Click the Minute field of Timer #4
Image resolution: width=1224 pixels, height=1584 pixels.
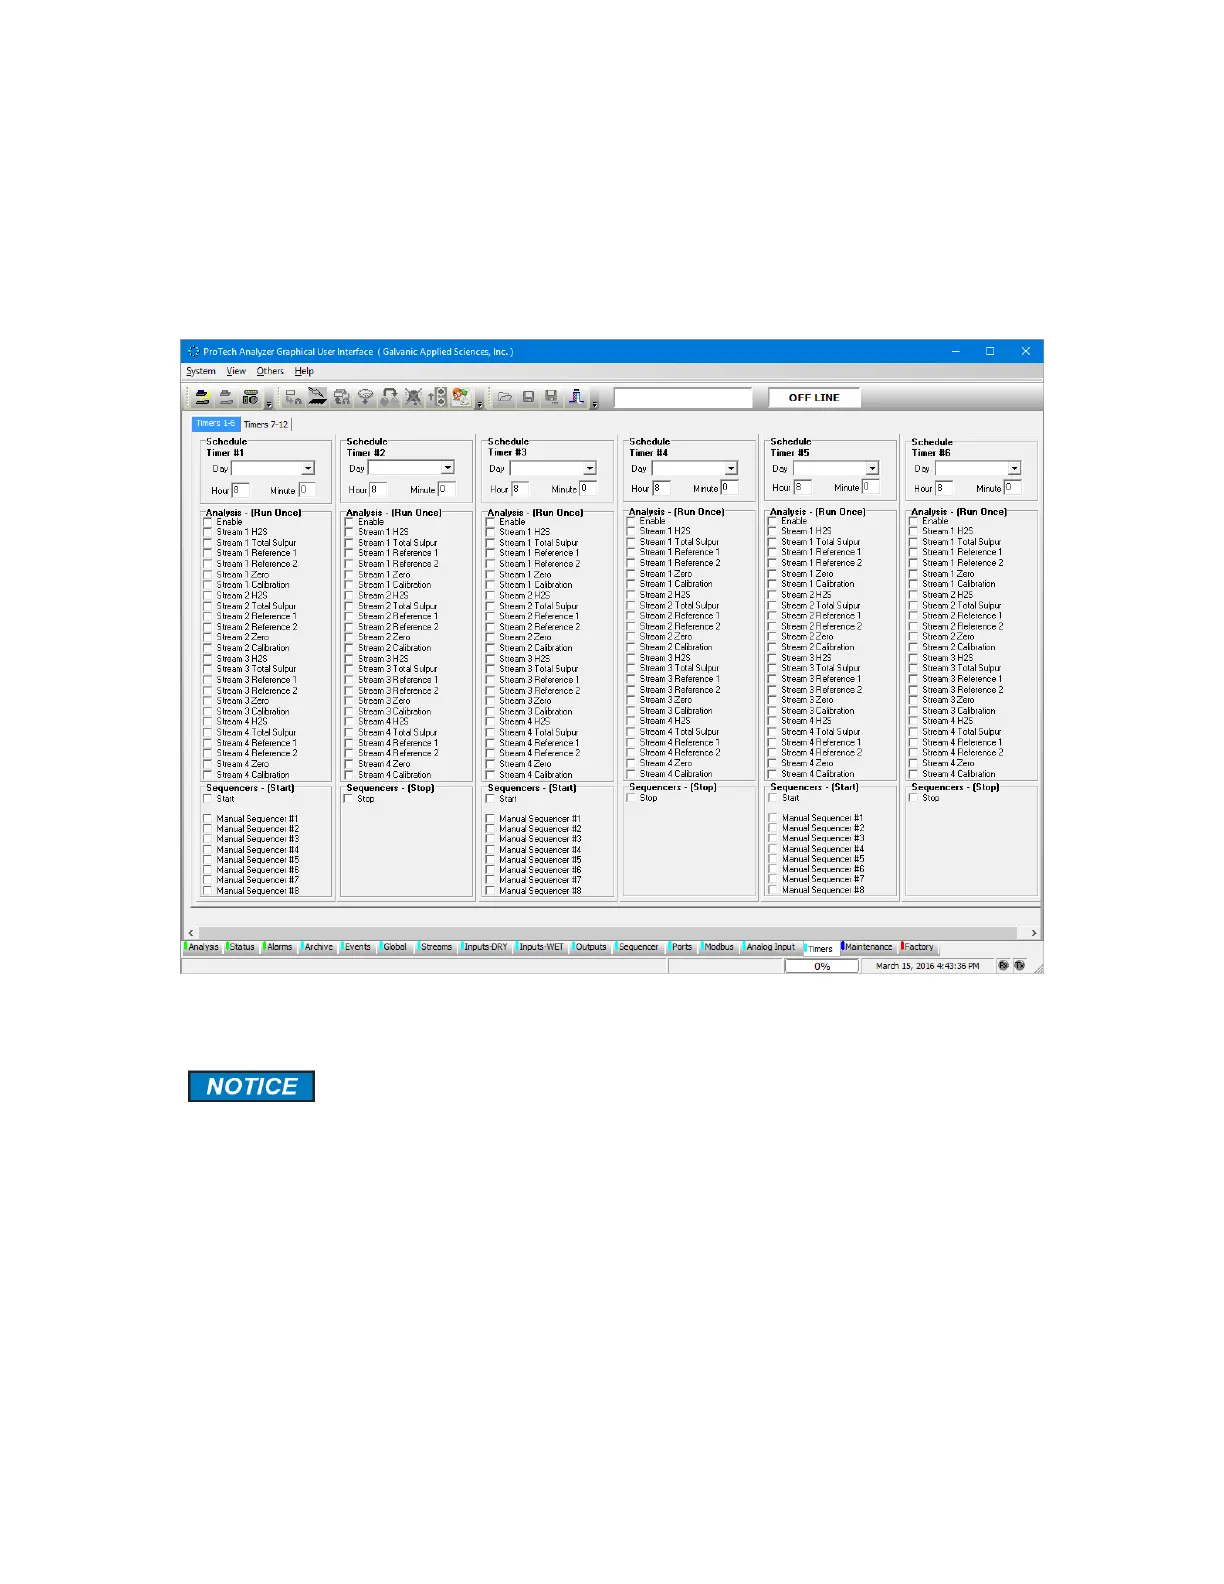coord(729,488)
